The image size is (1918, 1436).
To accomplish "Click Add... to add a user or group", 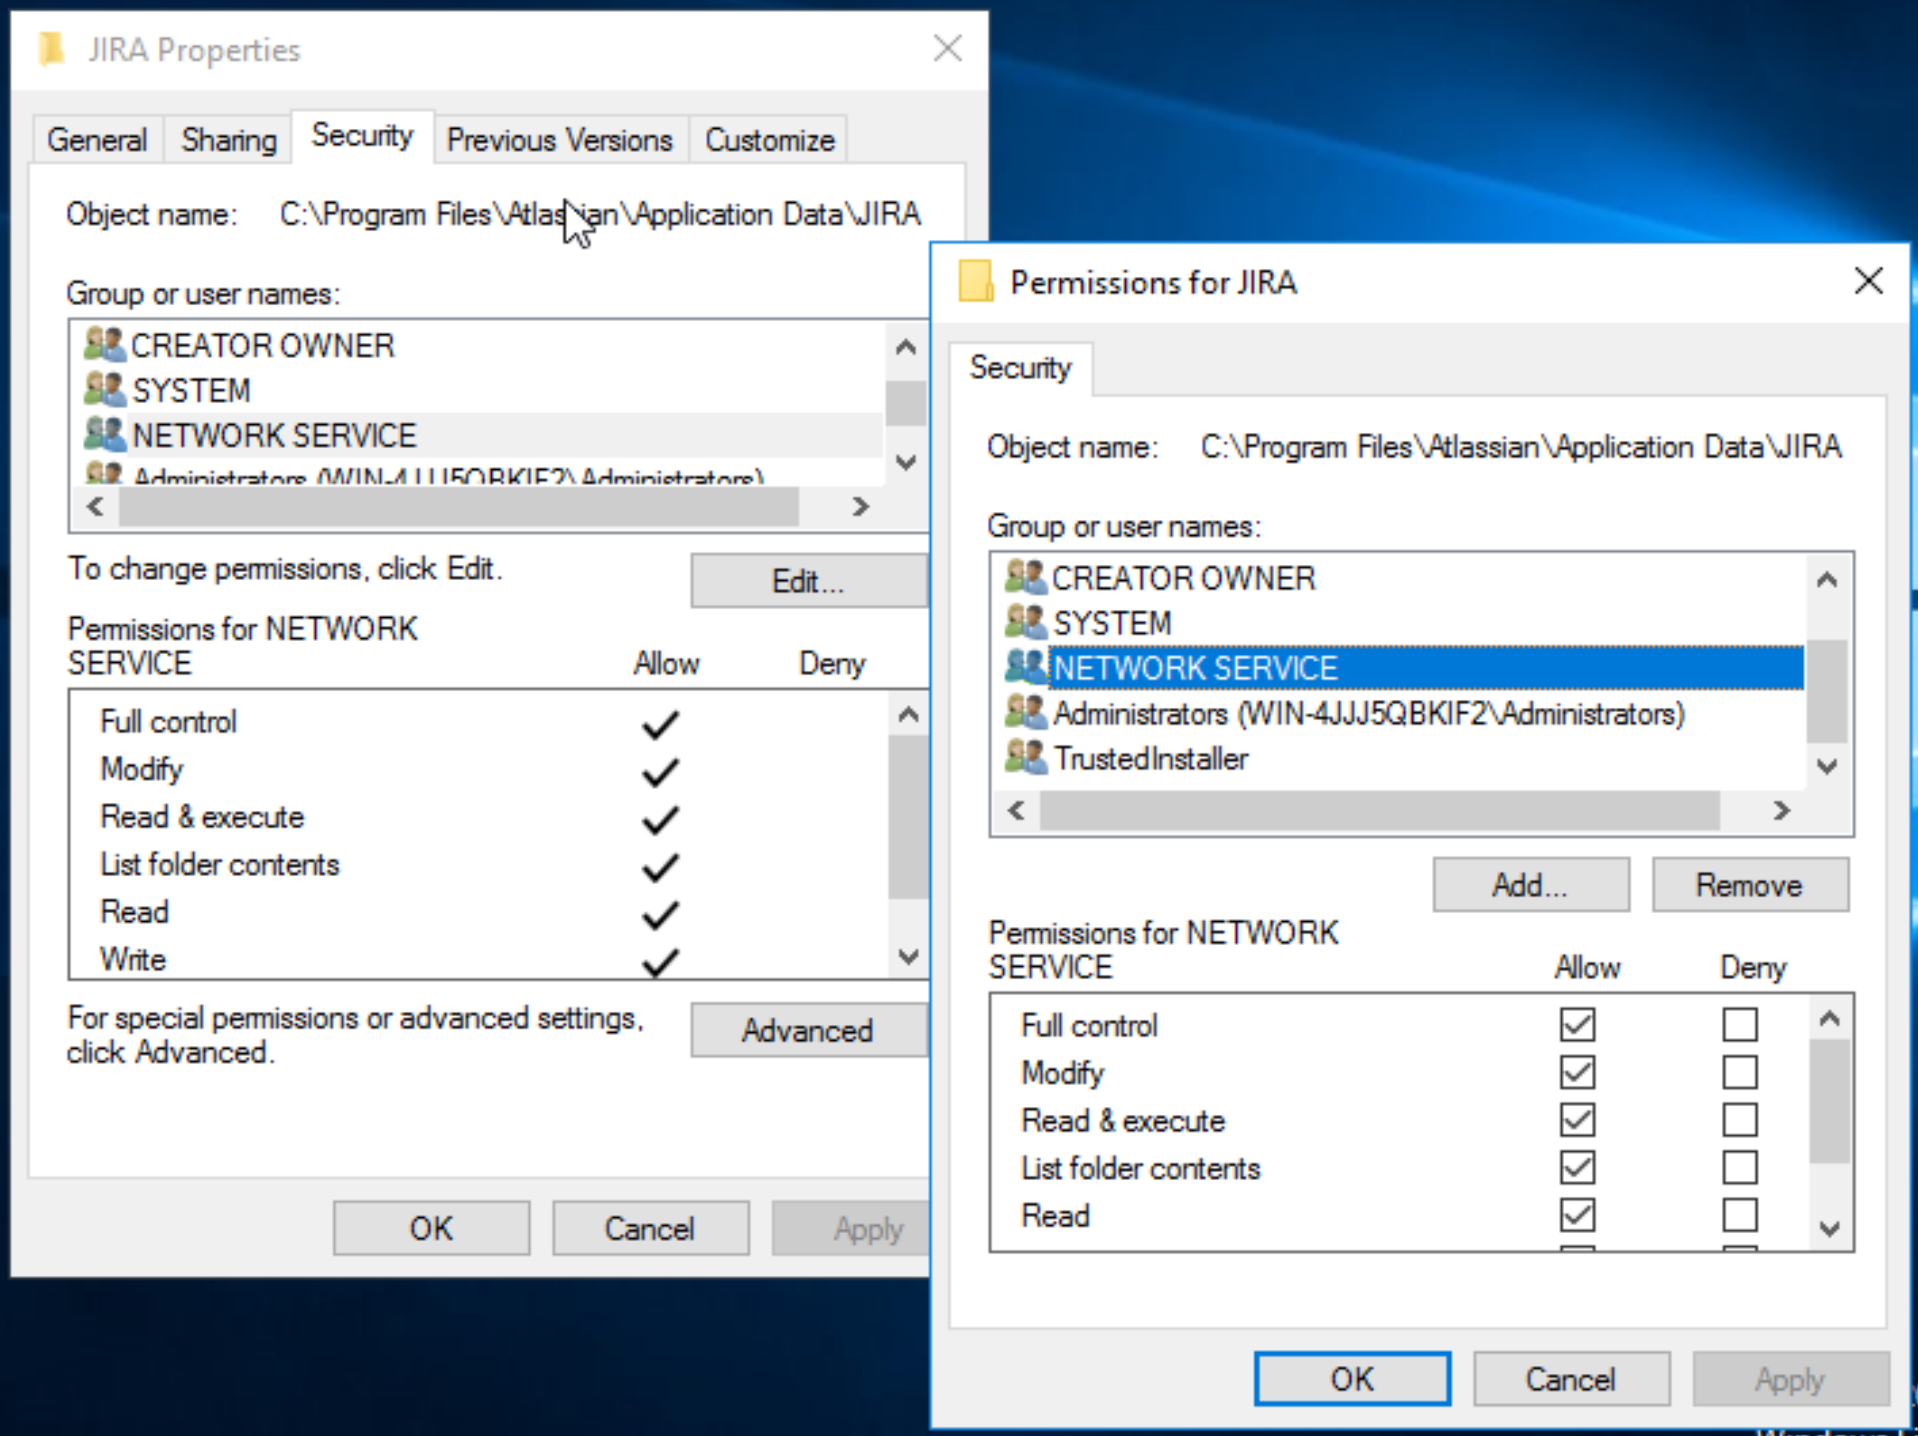I will (x=1531, y=885).
